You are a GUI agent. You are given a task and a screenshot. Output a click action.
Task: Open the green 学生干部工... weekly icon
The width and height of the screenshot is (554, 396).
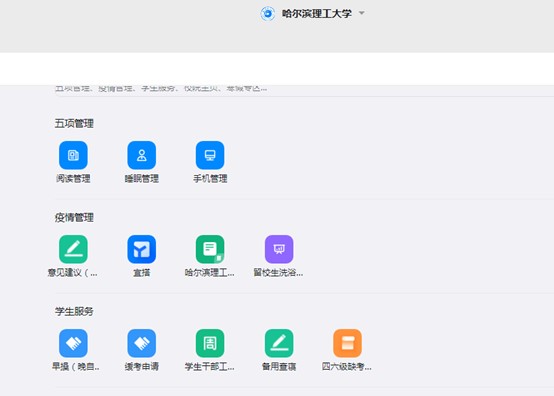pyautogui.click(x=210, y=343)
